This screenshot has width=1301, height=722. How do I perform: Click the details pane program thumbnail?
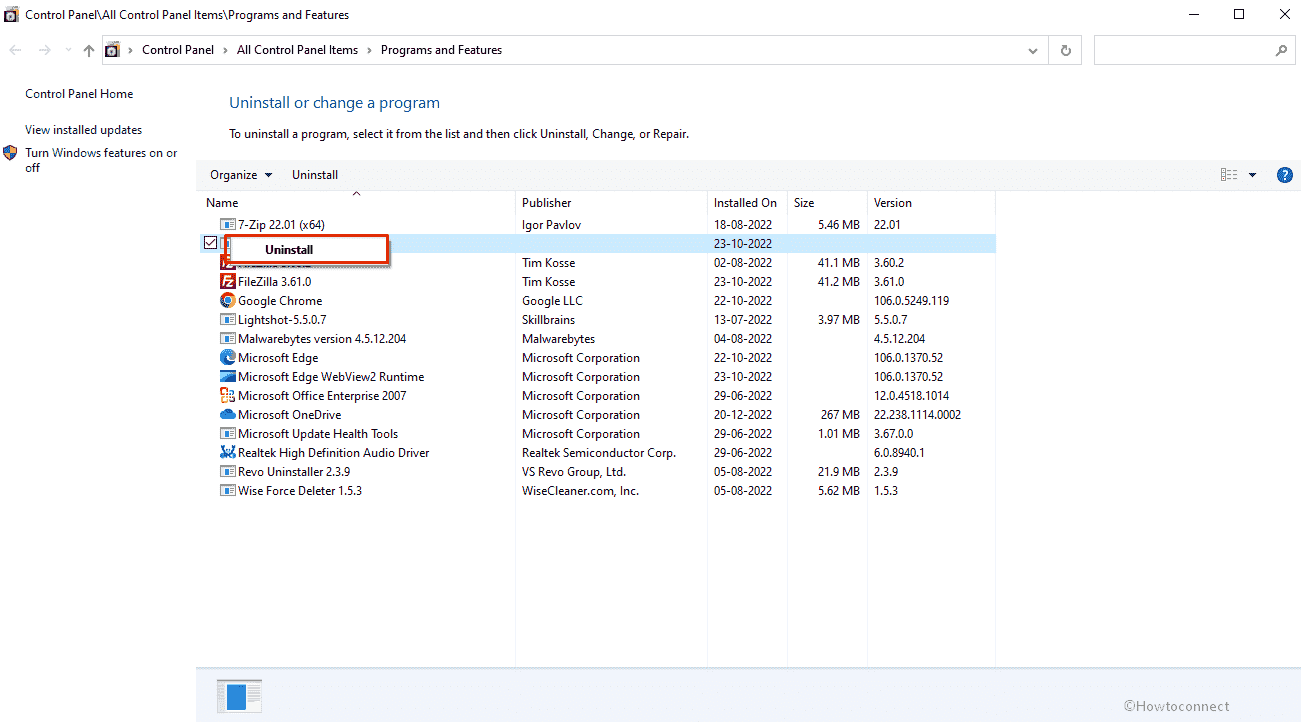pos(239,696)
